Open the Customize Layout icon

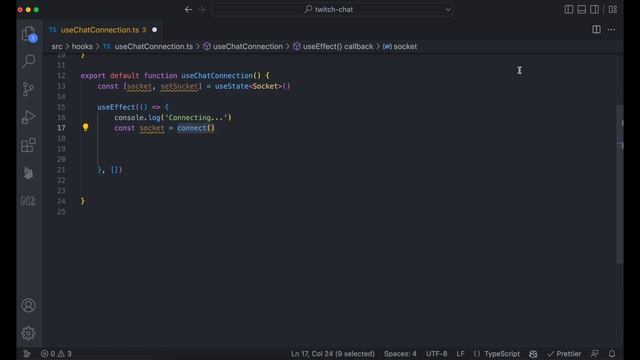click(x=613, y=9)
